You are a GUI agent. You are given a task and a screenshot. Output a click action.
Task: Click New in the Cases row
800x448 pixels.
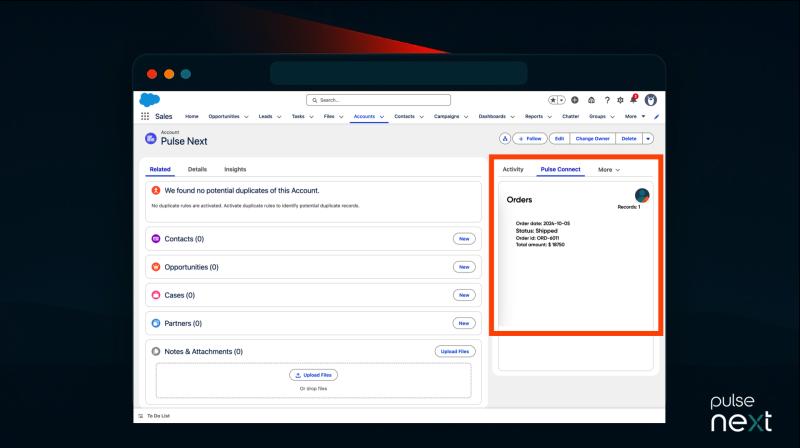tap(464, 295)
